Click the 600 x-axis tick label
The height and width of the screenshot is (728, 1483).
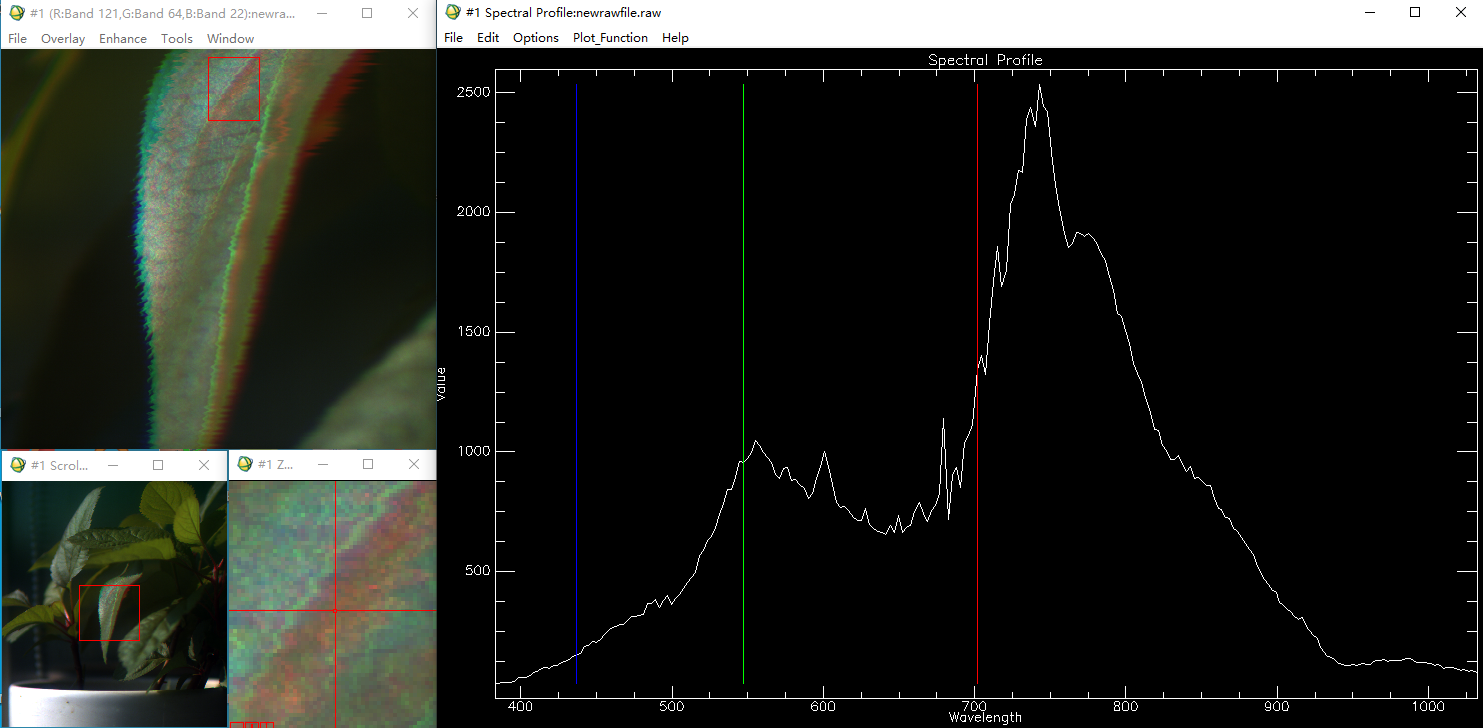click(823, 704)
